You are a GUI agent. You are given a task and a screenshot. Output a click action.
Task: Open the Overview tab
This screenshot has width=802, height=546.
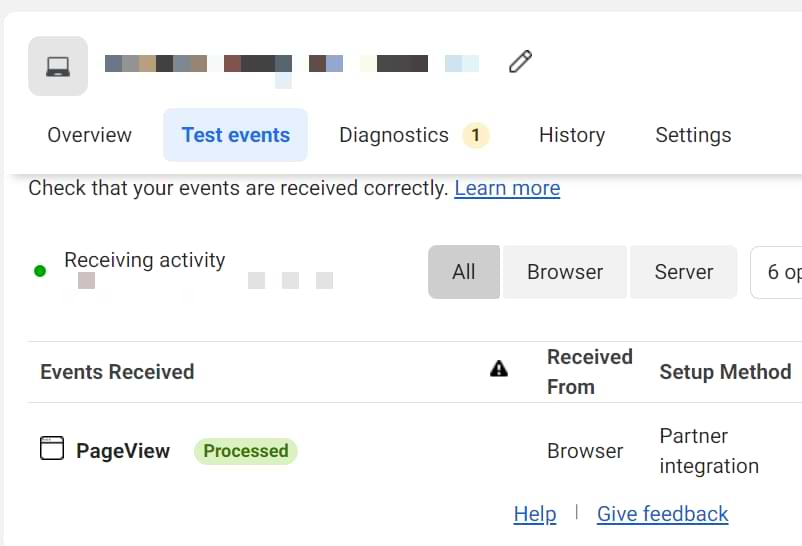(89, 135)
